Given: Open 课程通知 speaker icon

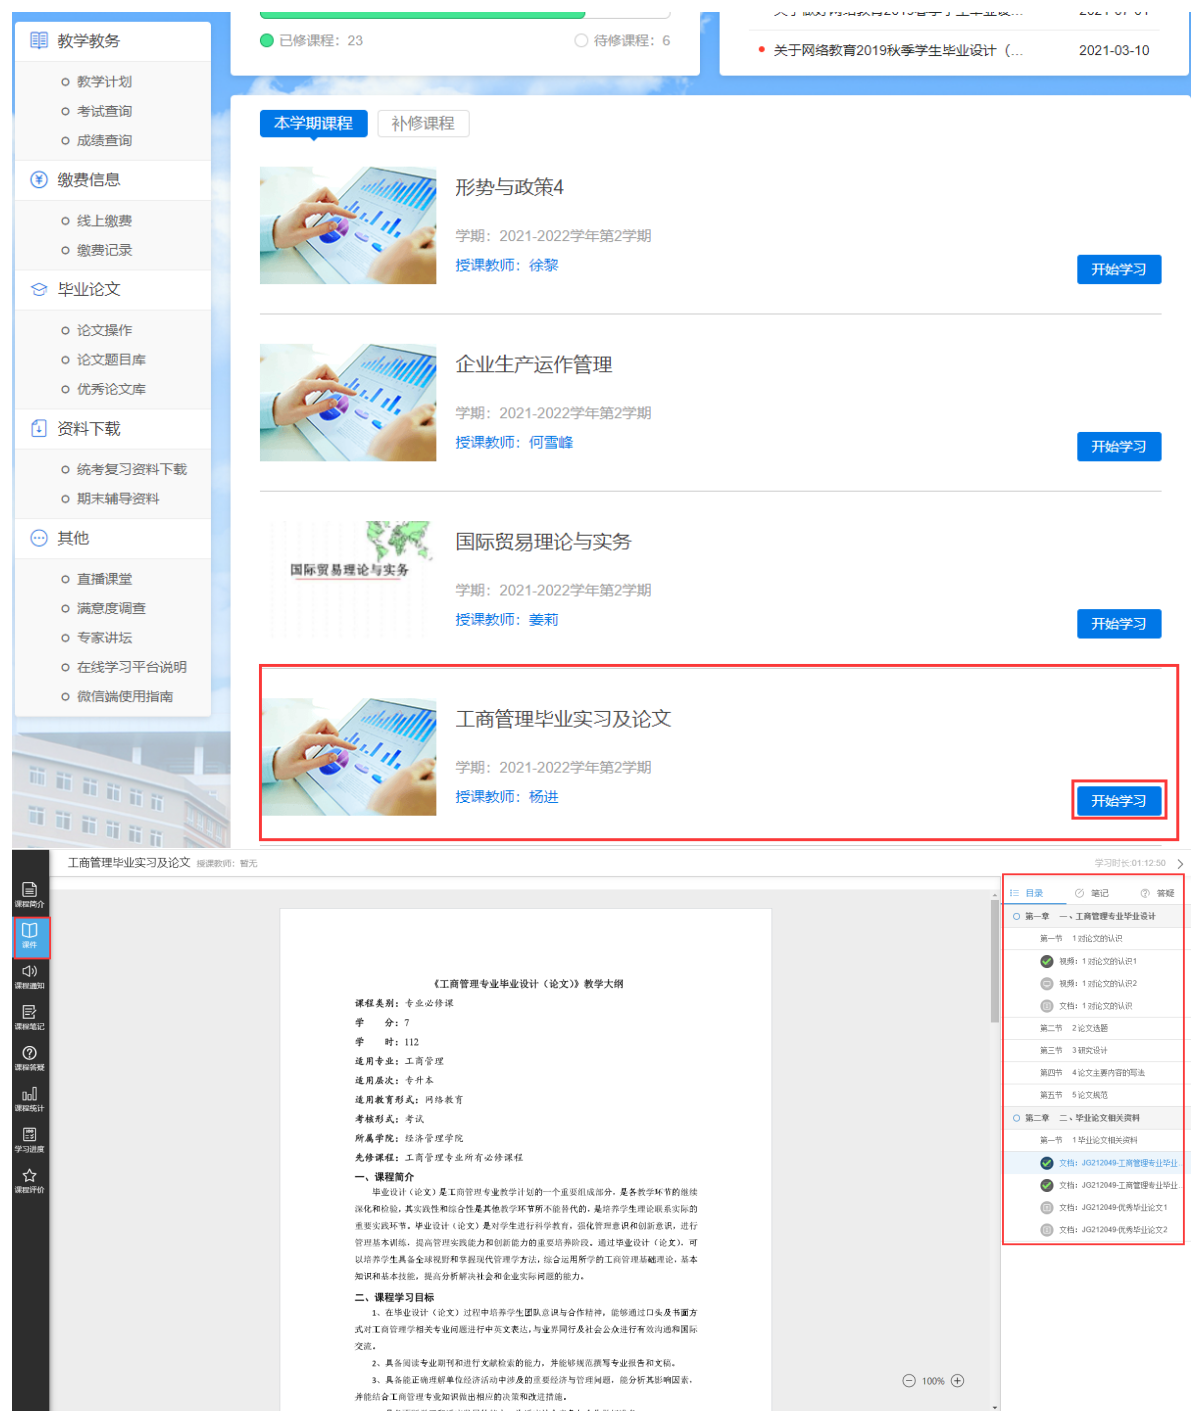Looking at the screenshot, I should 29,976.
